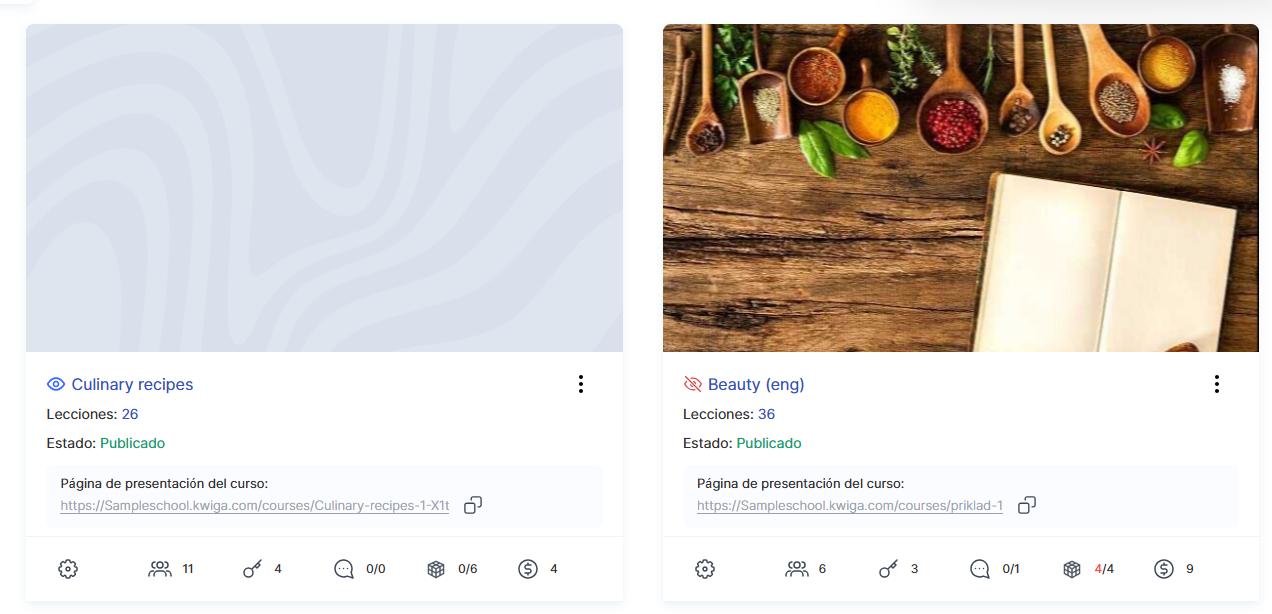Open the Beauty (eng) course title
The height and width of the screenshot is (614, 1272).
(756, 384)
